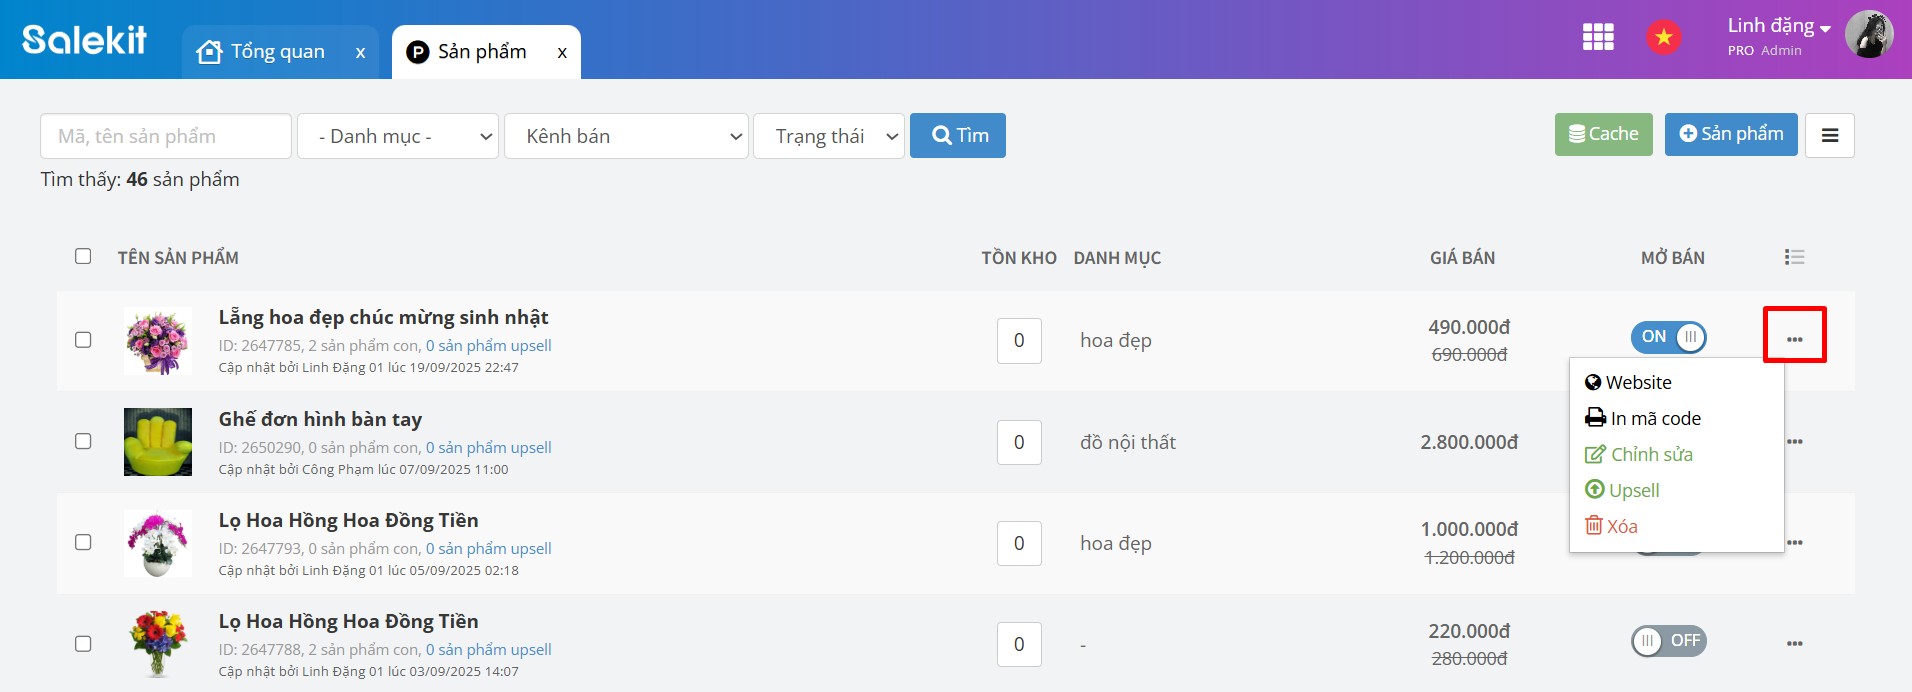
Task: Click the product name search field
Action: (166, 136)
